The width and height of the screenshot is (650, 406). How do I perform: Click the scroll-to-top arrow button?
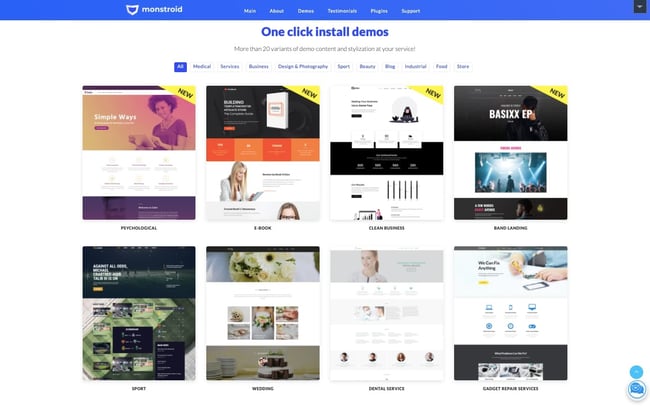(636, 371)
